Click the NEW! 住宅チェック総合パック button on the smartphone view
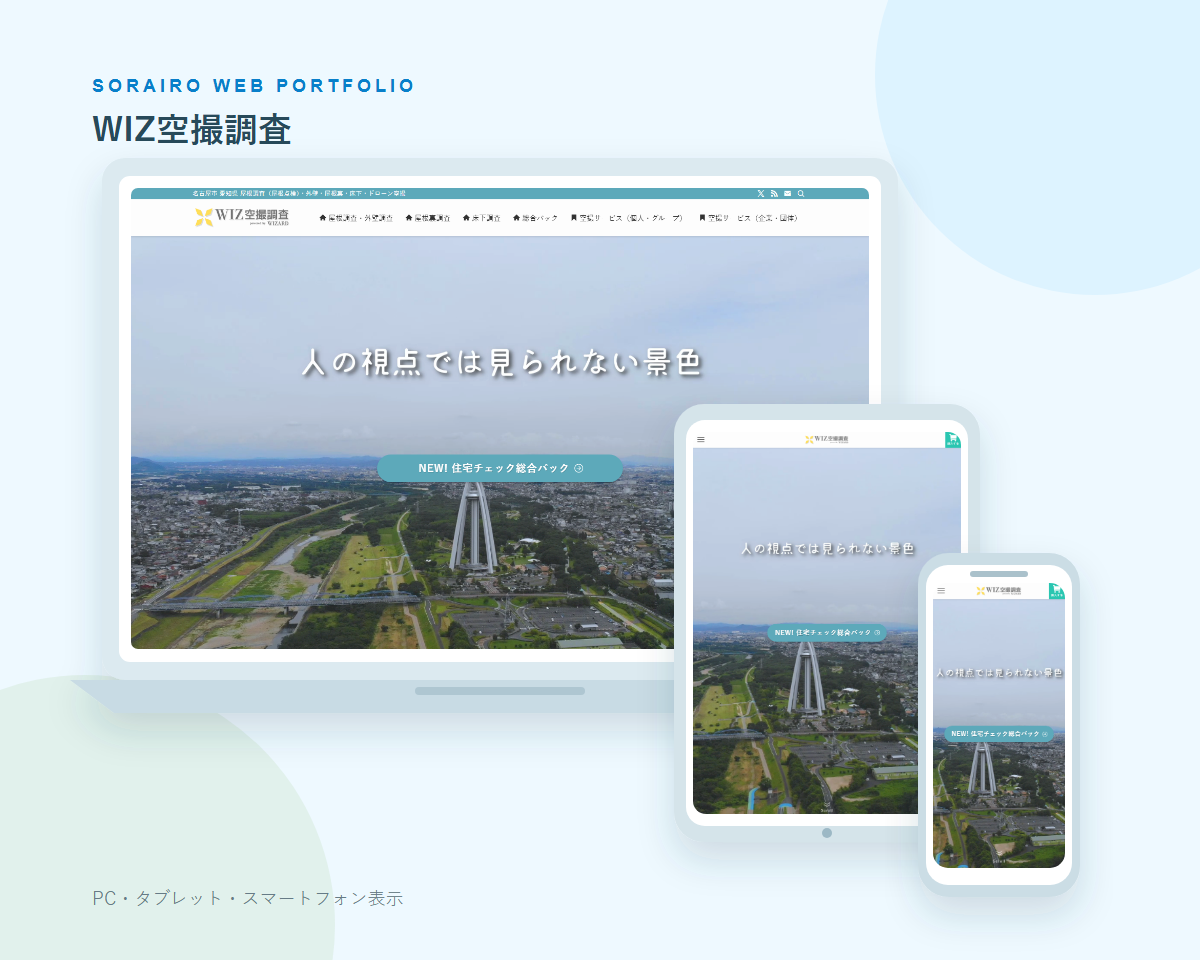This screenshot has height=960, width=1200. coord(999,734)
